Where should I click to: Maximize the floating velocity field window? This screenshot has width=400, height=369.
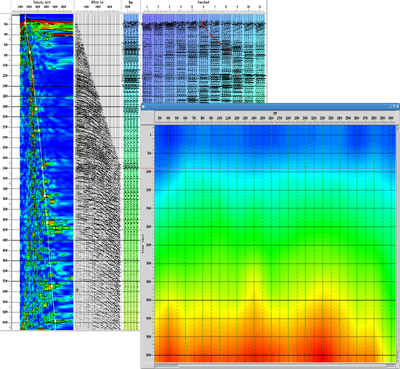click(394, 106)
